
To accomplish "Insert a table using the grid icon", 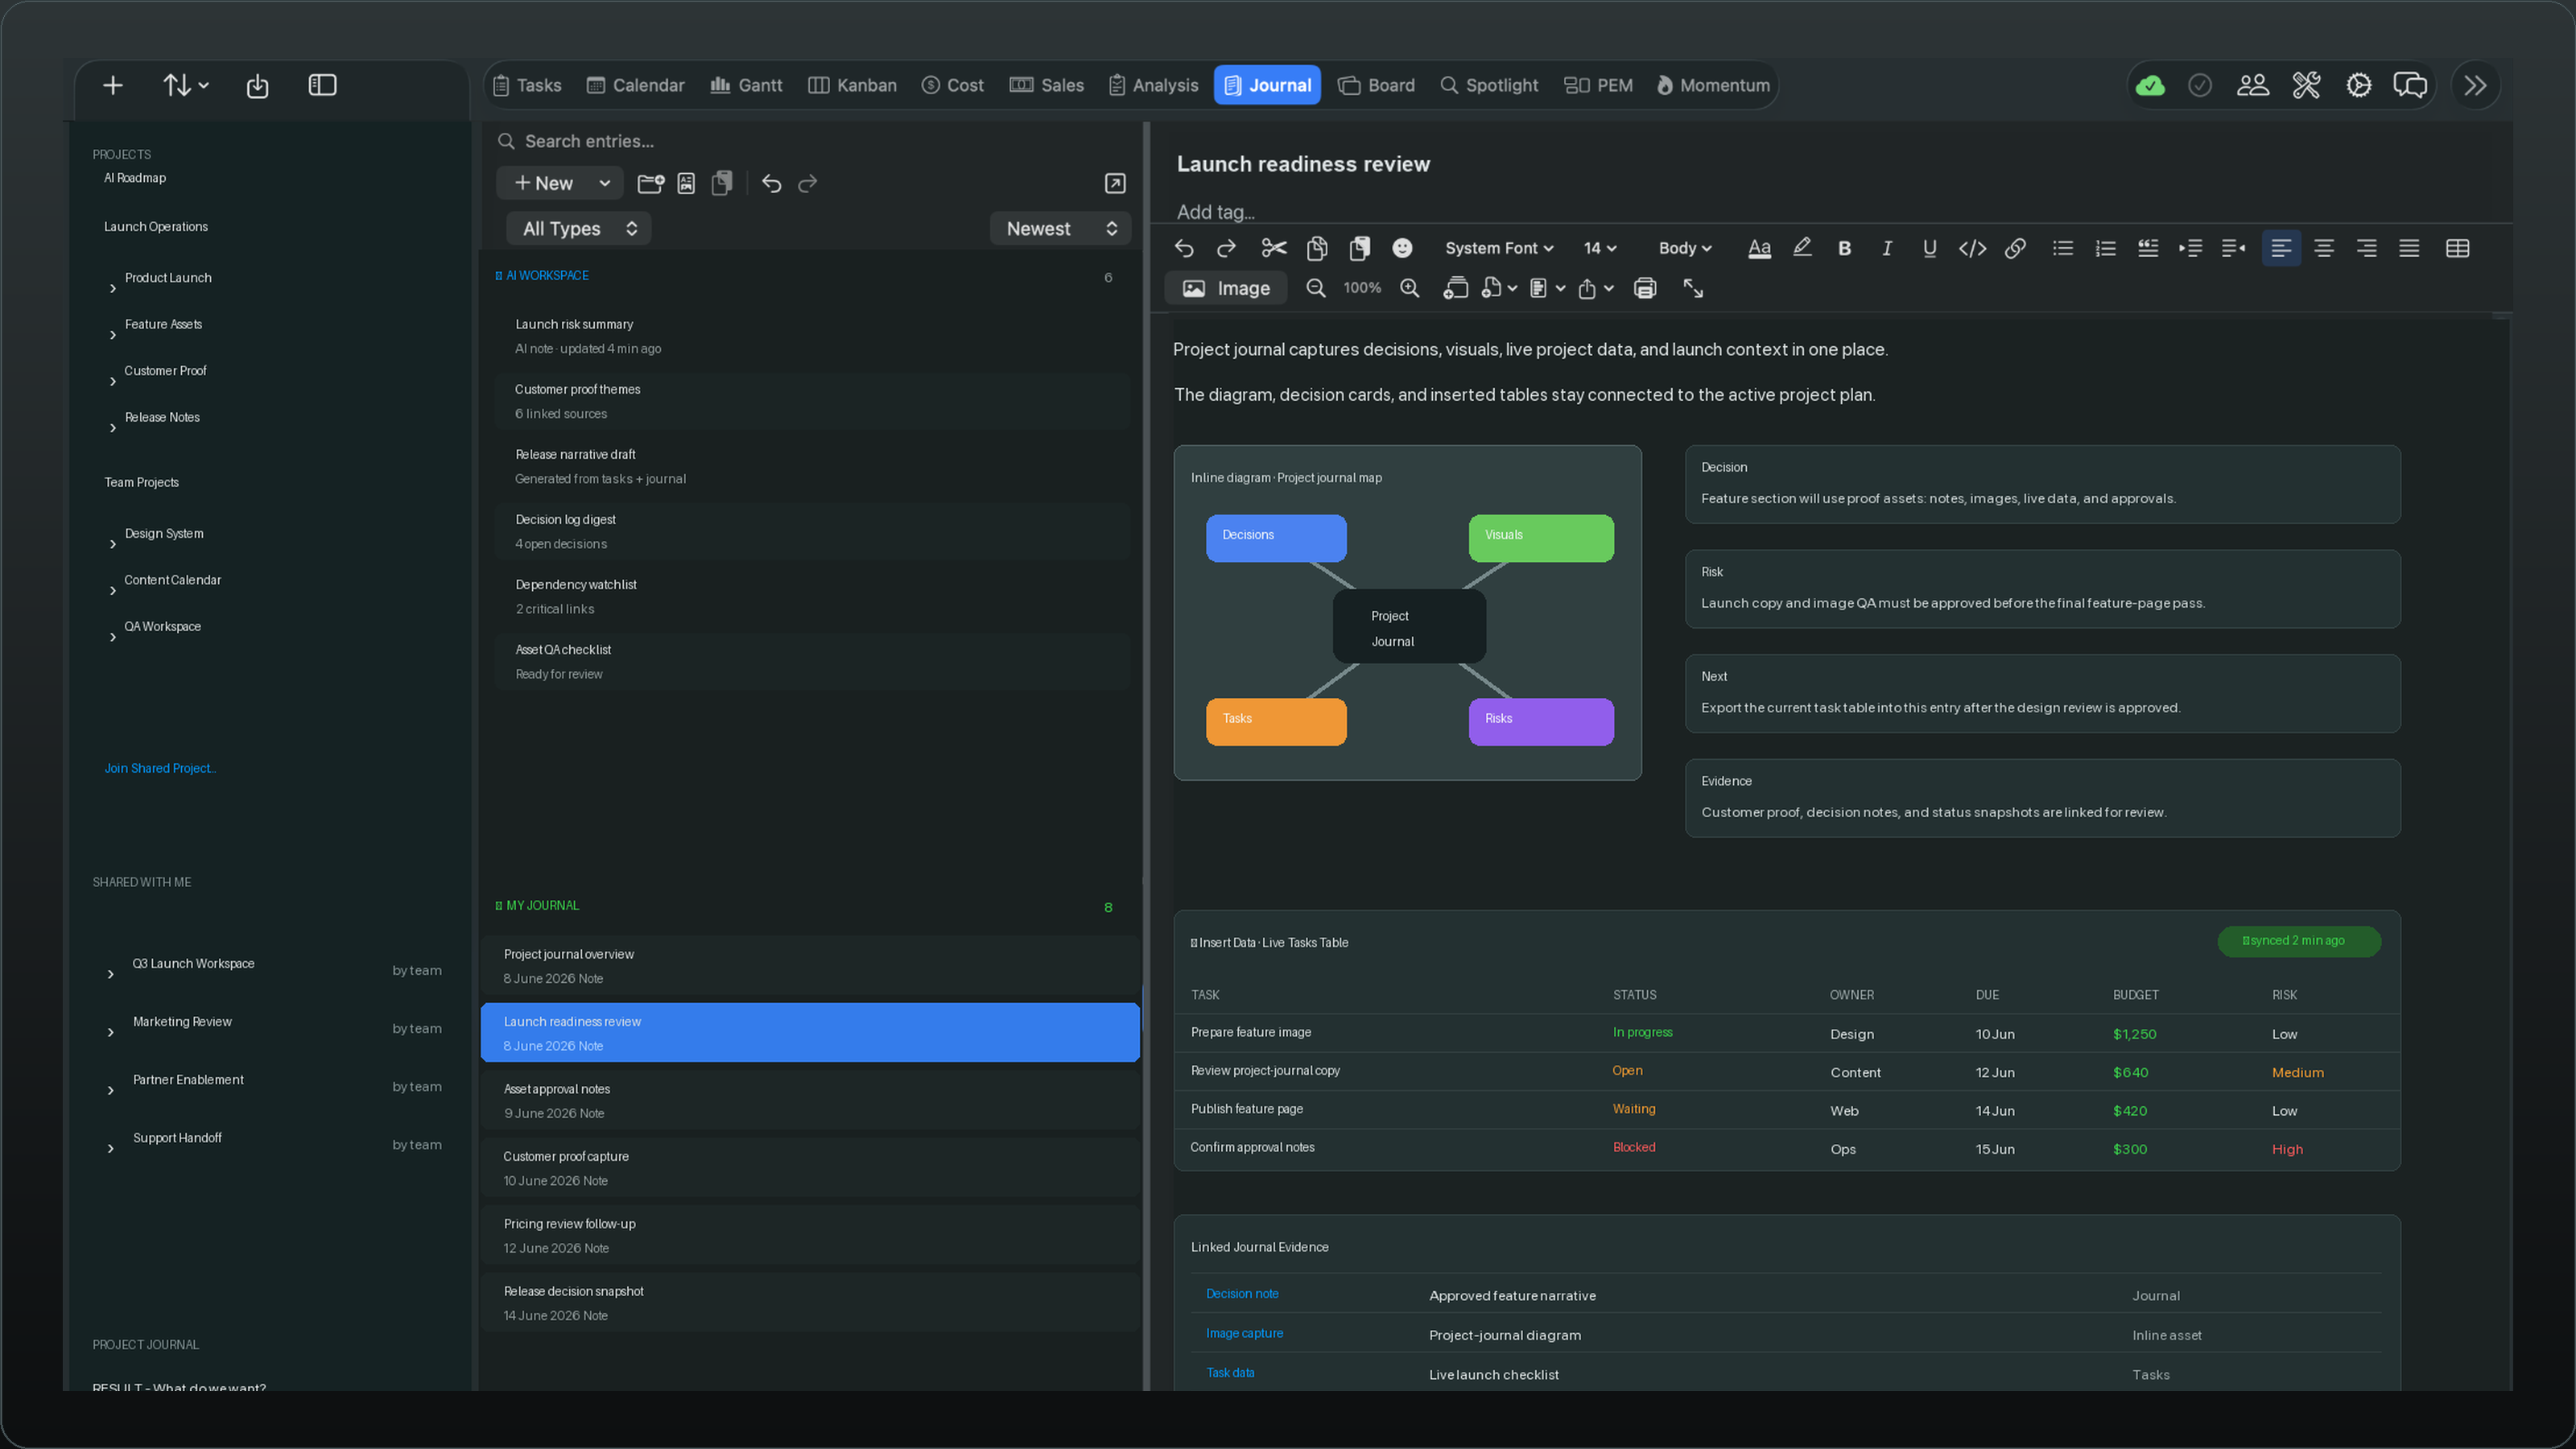I will pyautogui.click(x=2457, y=248).
